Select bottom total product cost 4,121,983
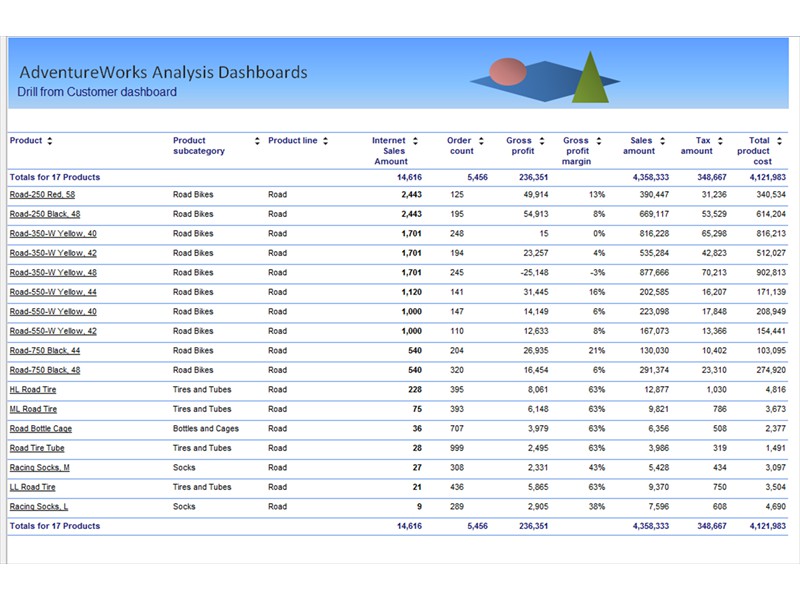Image resolution: width=800 pixels, height=600 pixels. click(768, 526)
